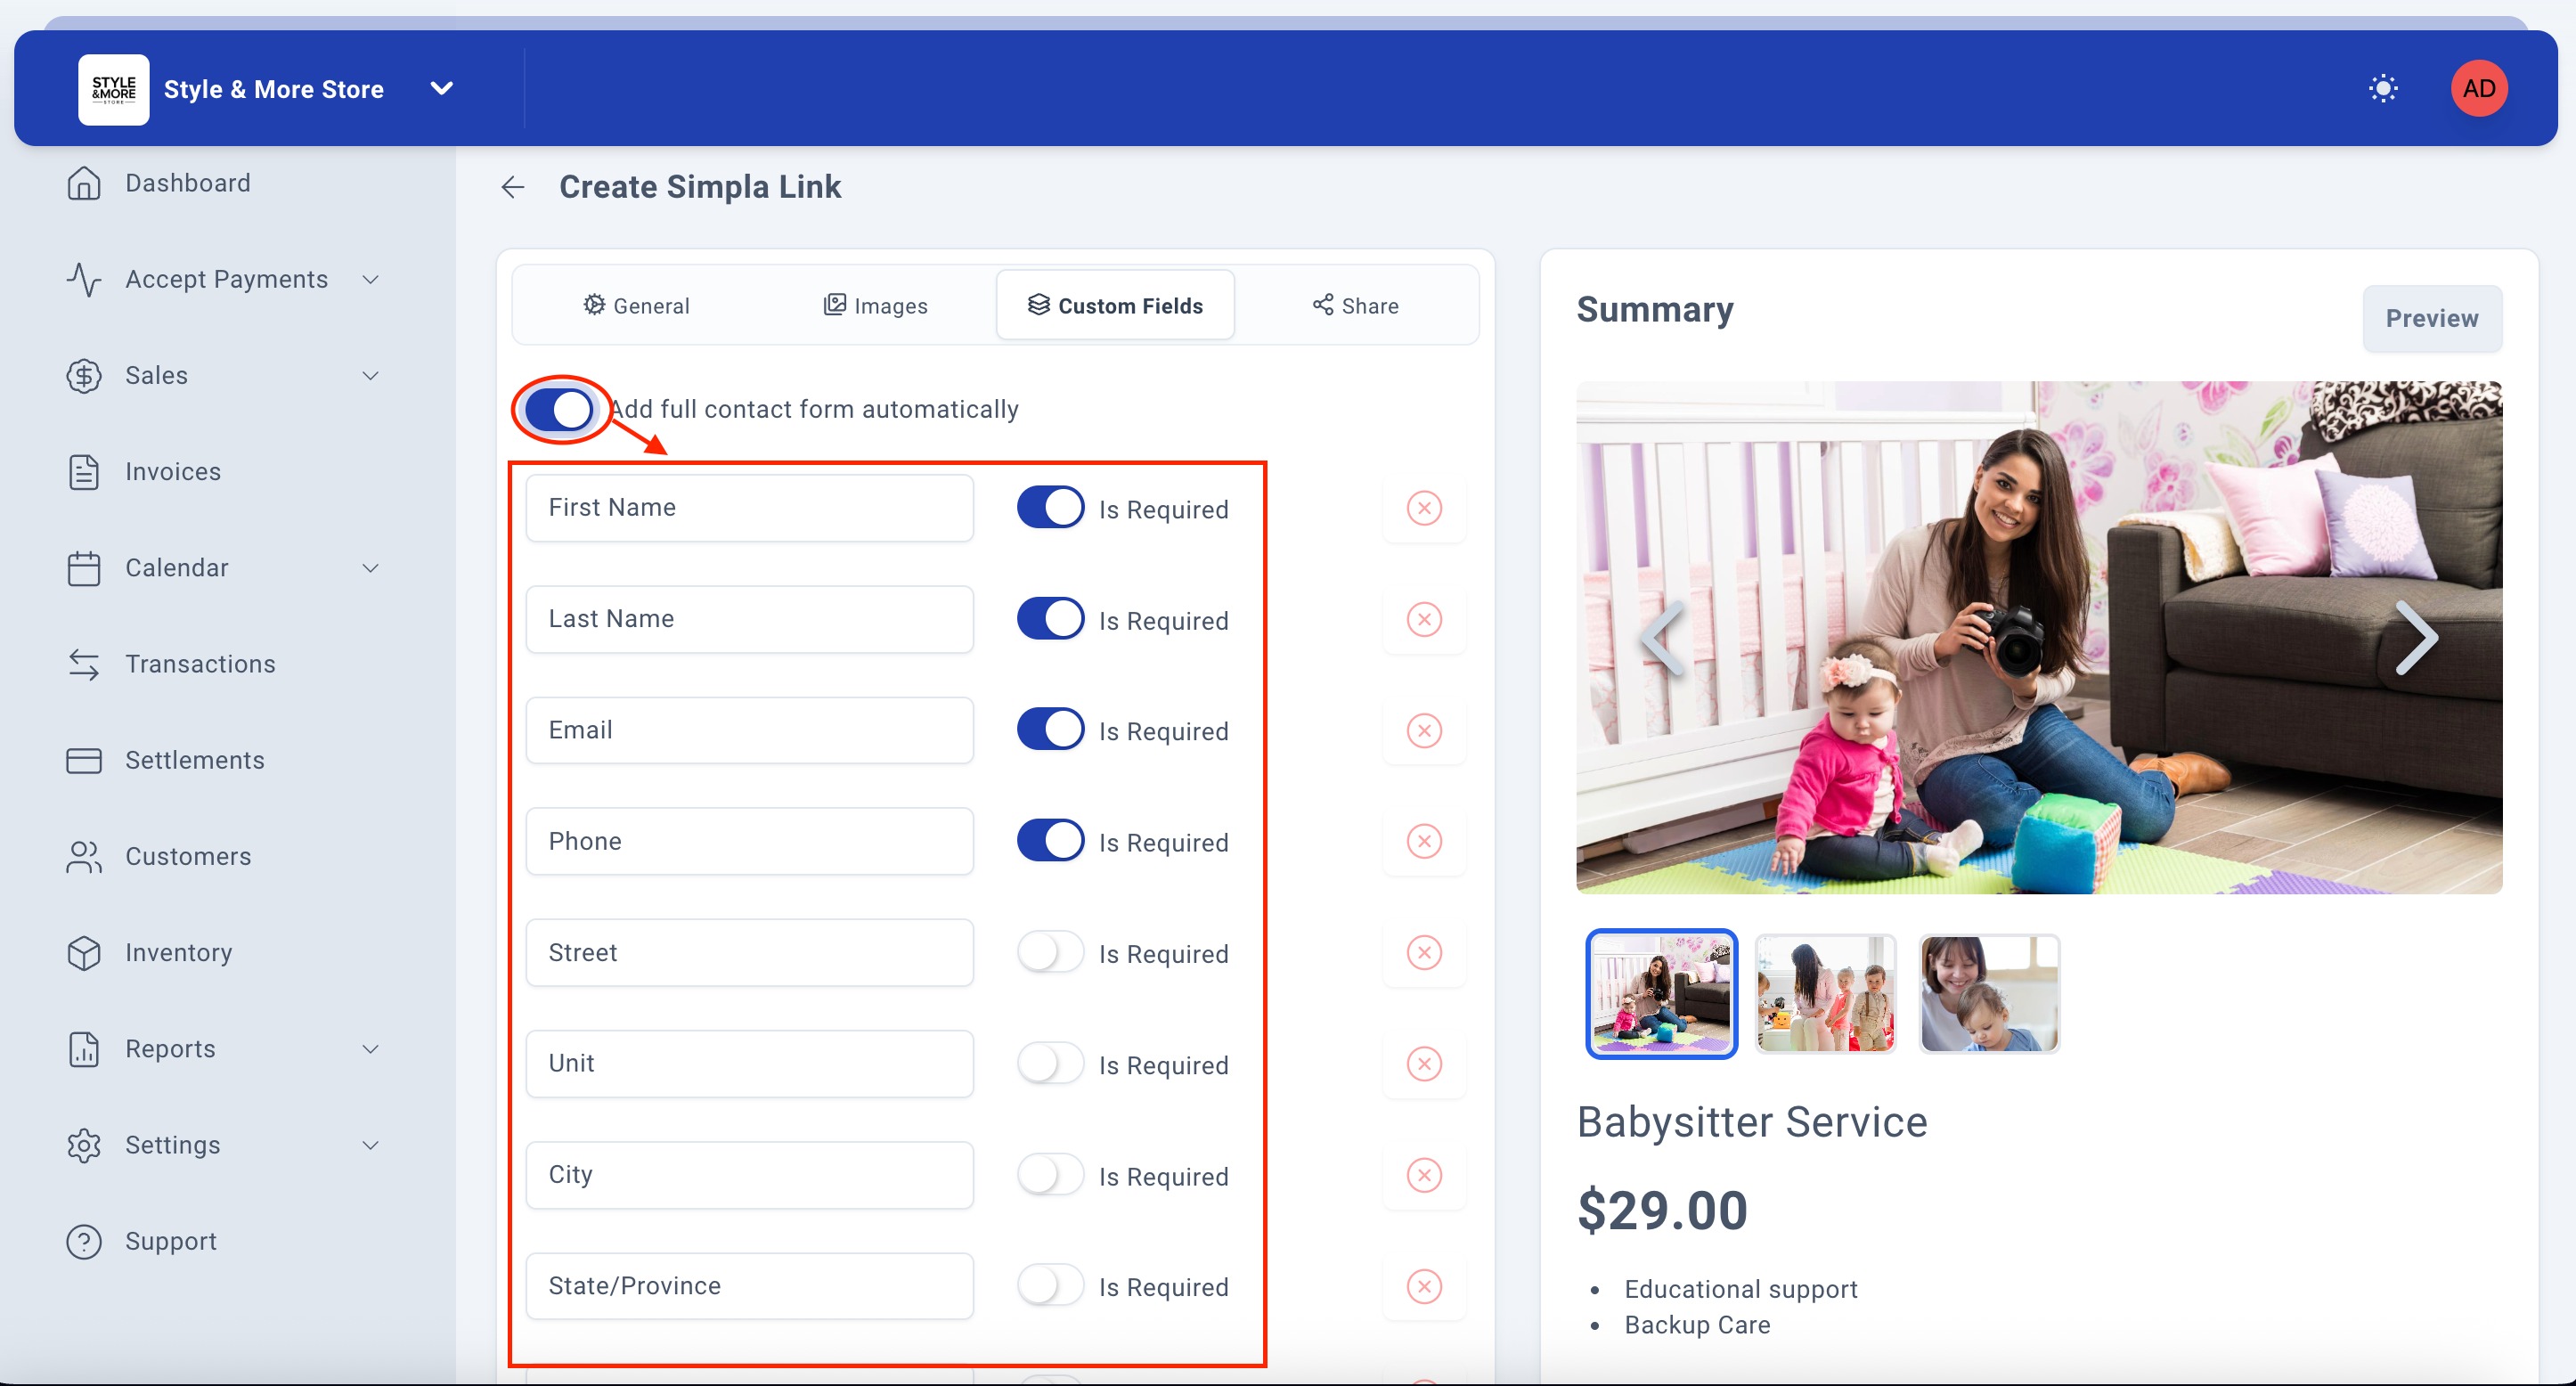This screenshot has height=1386, width=2576.
Task: Click the back arrow beside Create Simpla Link
Action: click(513, 187)
